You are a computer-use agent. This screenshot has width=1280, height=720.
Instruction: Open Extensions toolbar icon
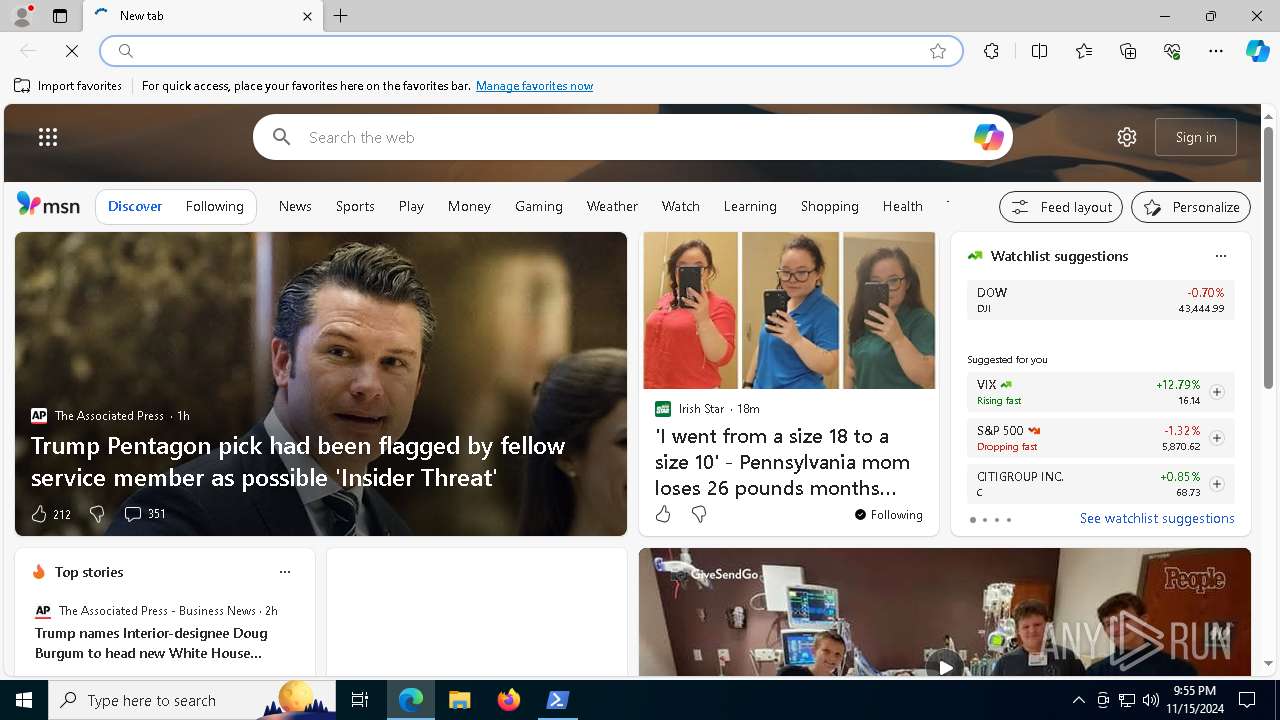tap(991, 51)
